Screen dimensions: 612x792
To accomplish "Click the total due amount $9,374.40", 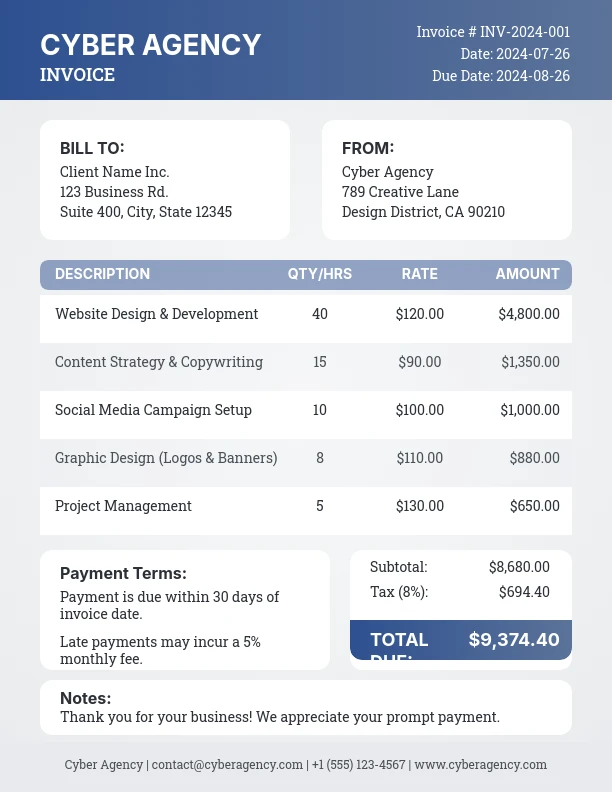I will [x=513, y=640].
